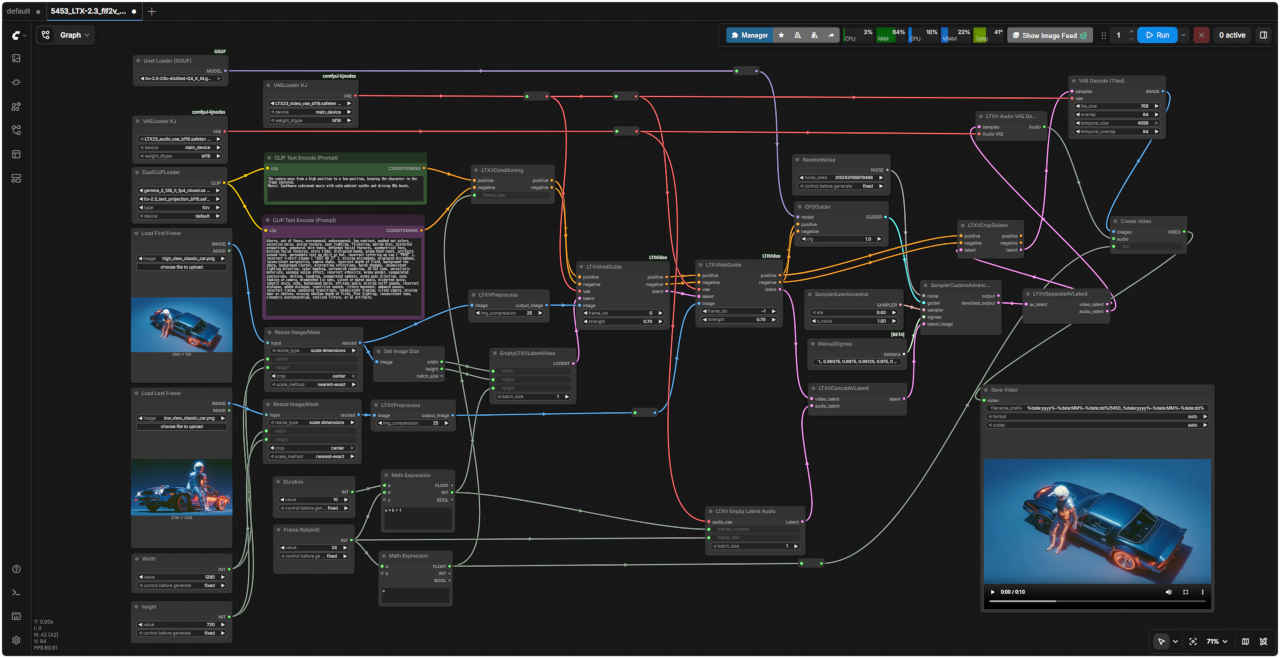Click the 0 active jobs indicator
The width and height of the screenshot is (1280, 658).
click(1232, 35)
